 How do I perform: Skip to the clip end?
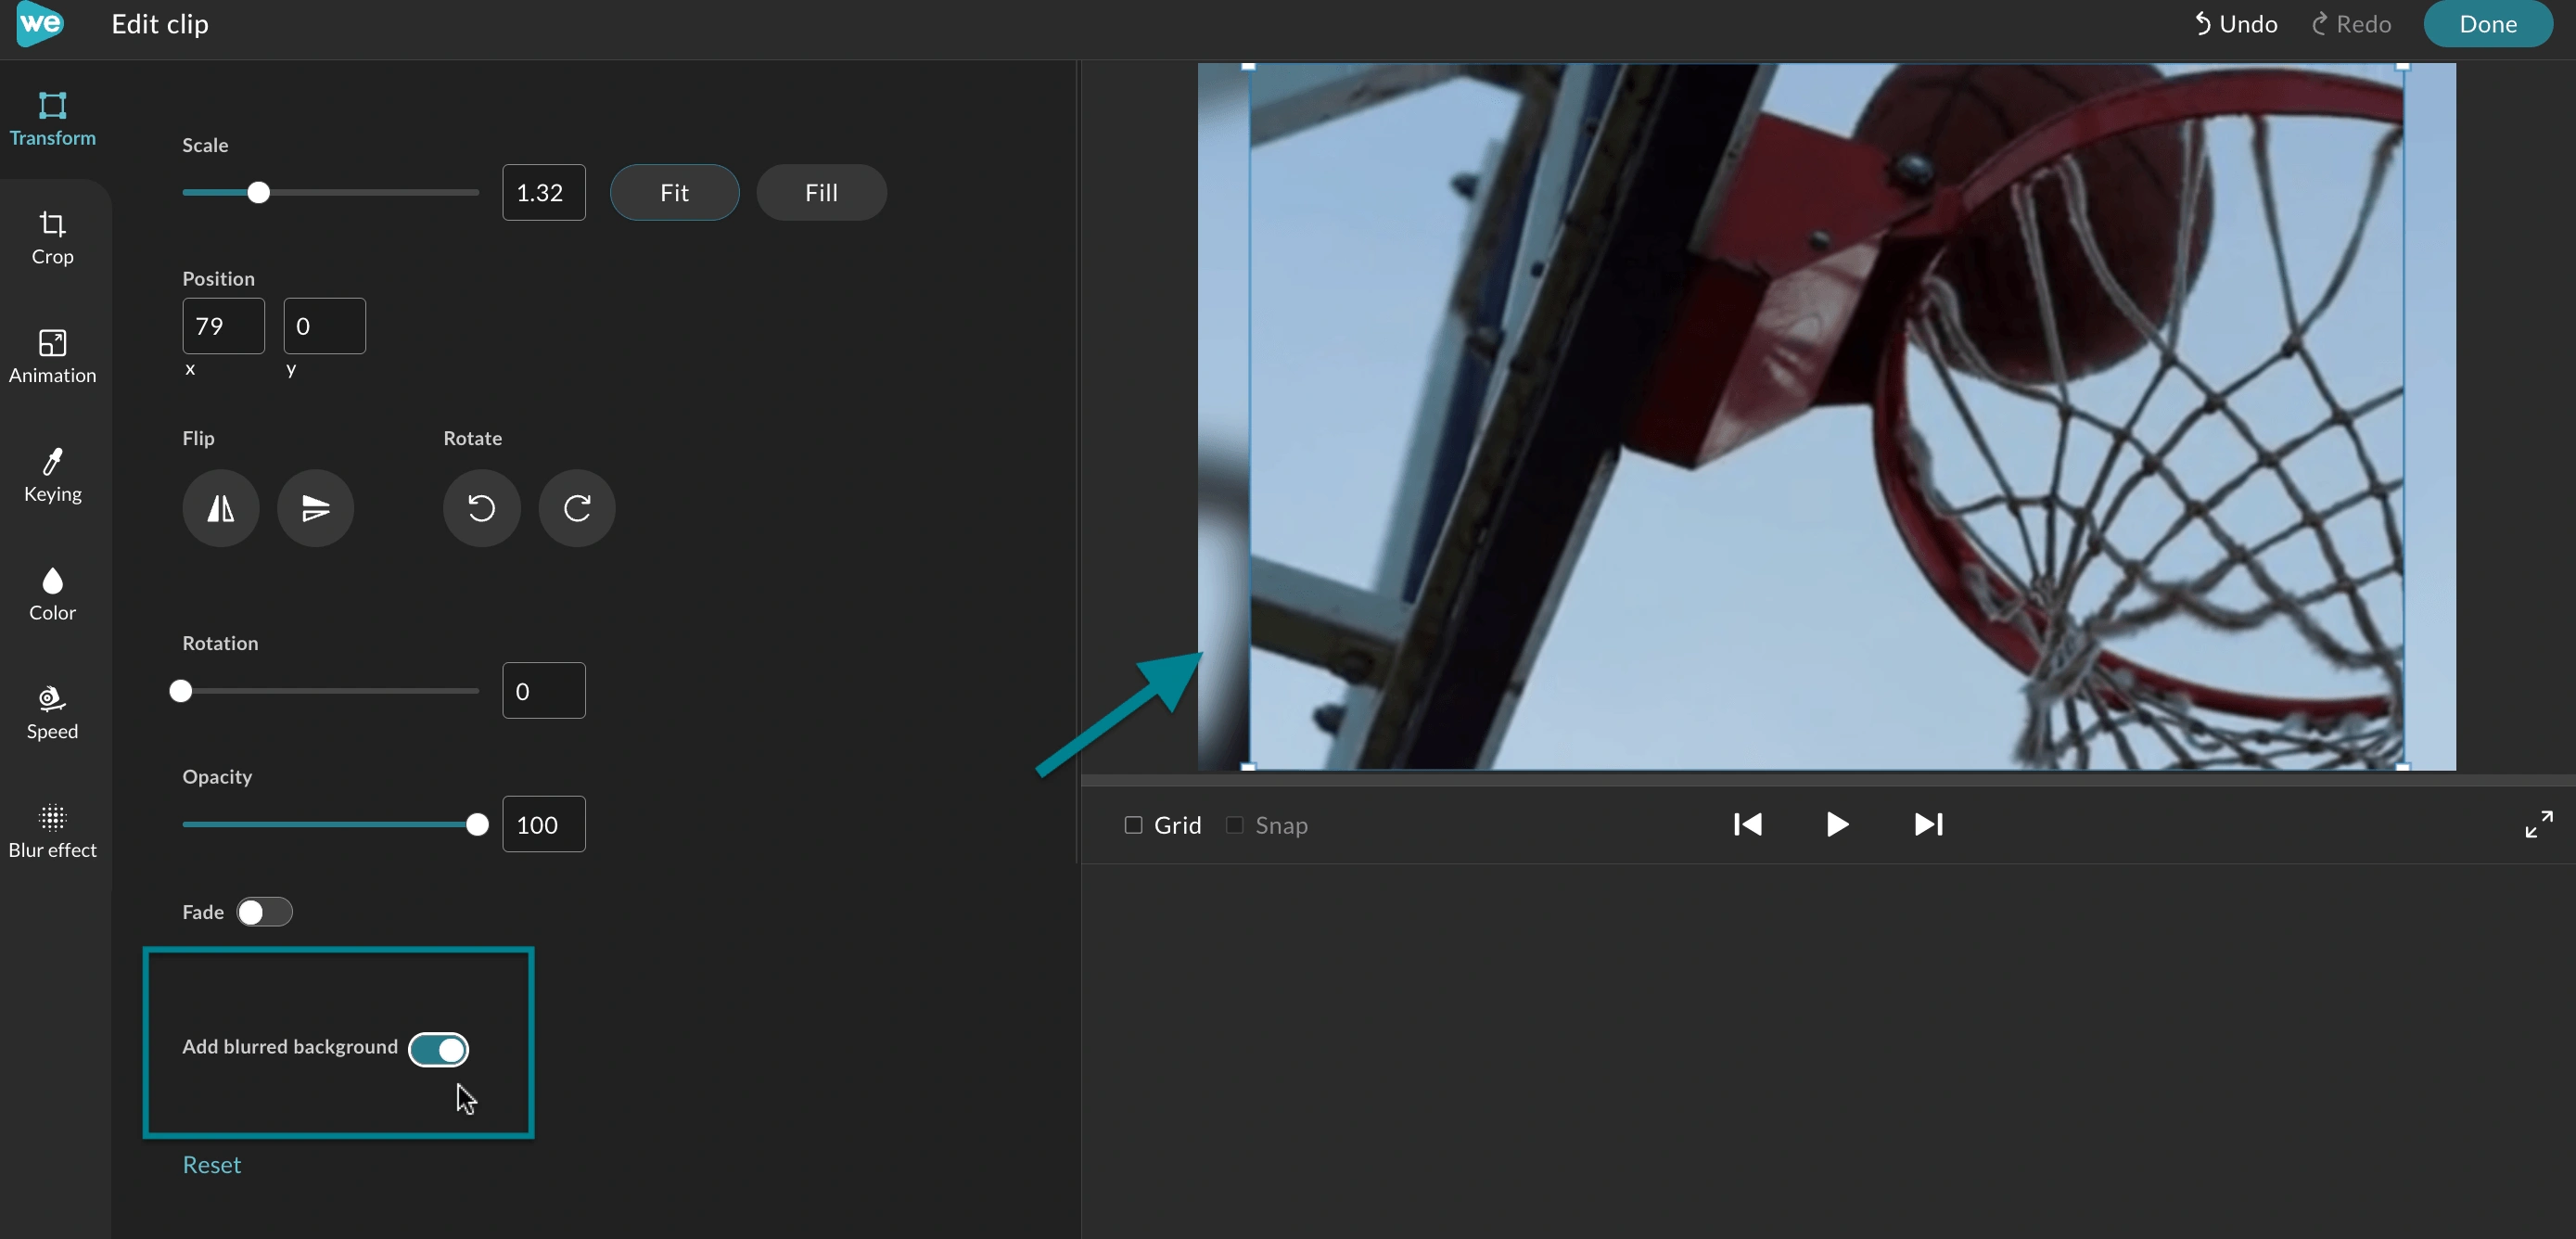[x=1928, y=825]
